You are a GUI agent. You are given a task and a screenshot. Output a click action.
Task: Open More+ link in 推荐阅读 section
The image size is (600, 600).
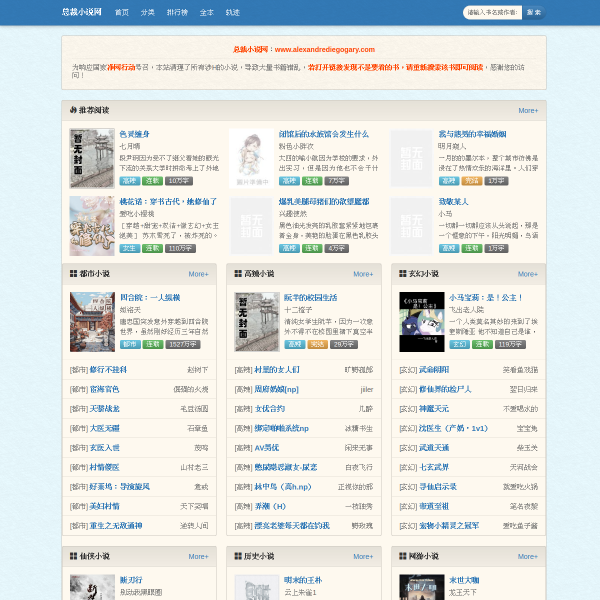click(528, 111)
